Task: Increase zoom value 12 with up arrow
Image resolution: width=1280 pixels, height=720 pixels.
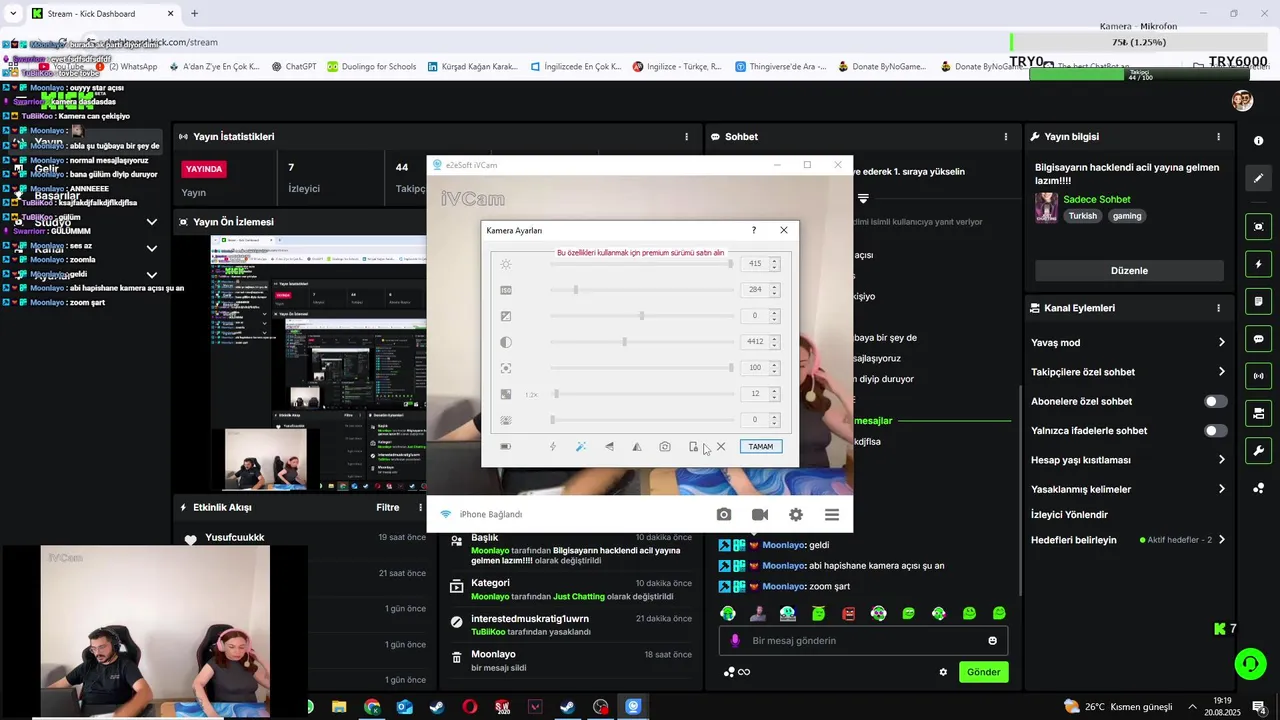Action: tap(774, 391)
